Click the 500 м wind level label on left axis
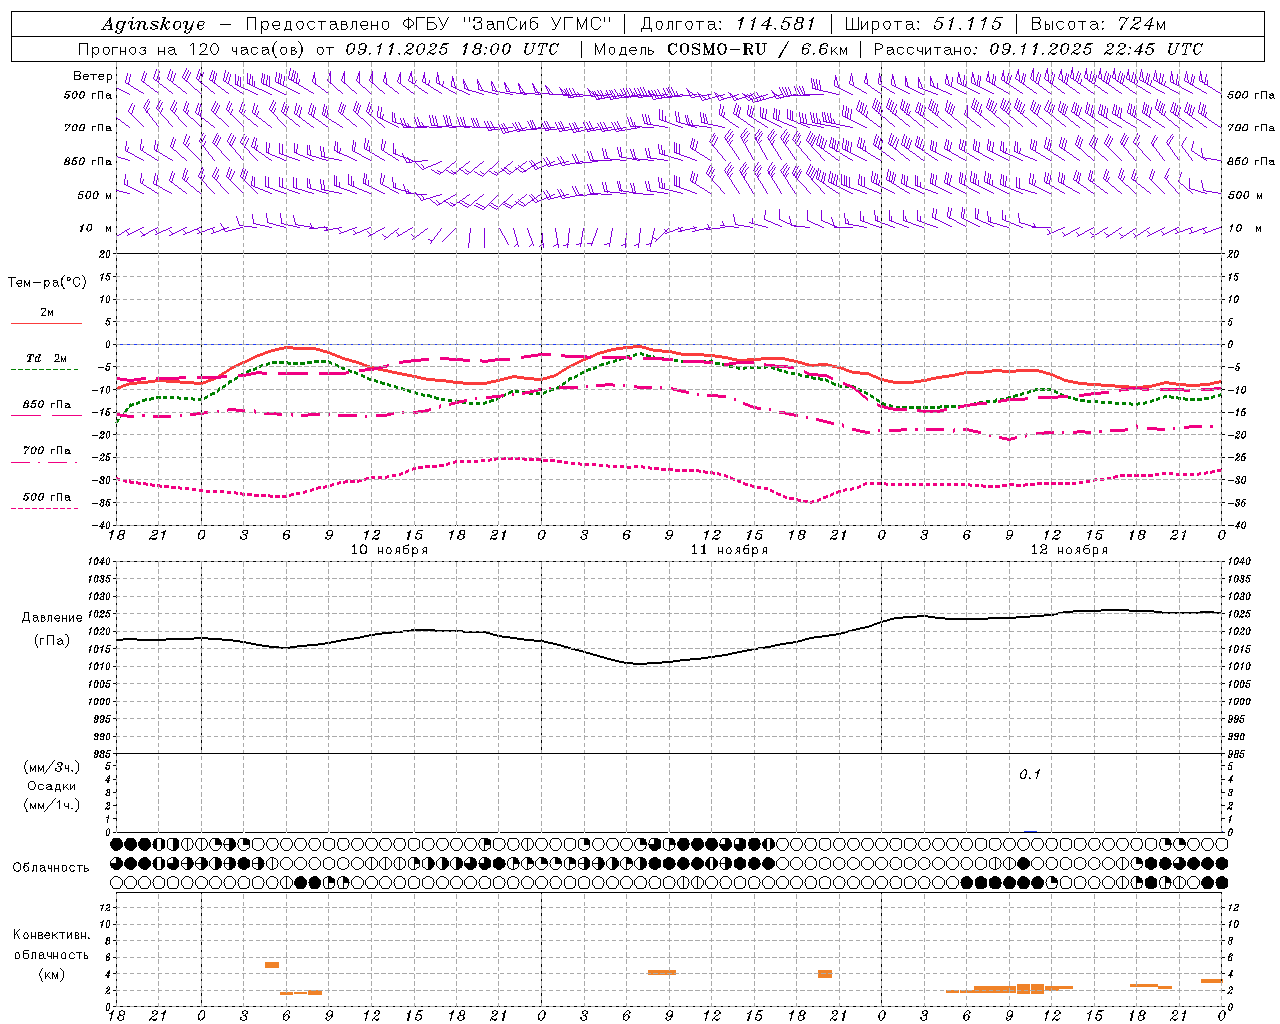This screenshot has width=1280, height=1024. click(x=95, y=195)
